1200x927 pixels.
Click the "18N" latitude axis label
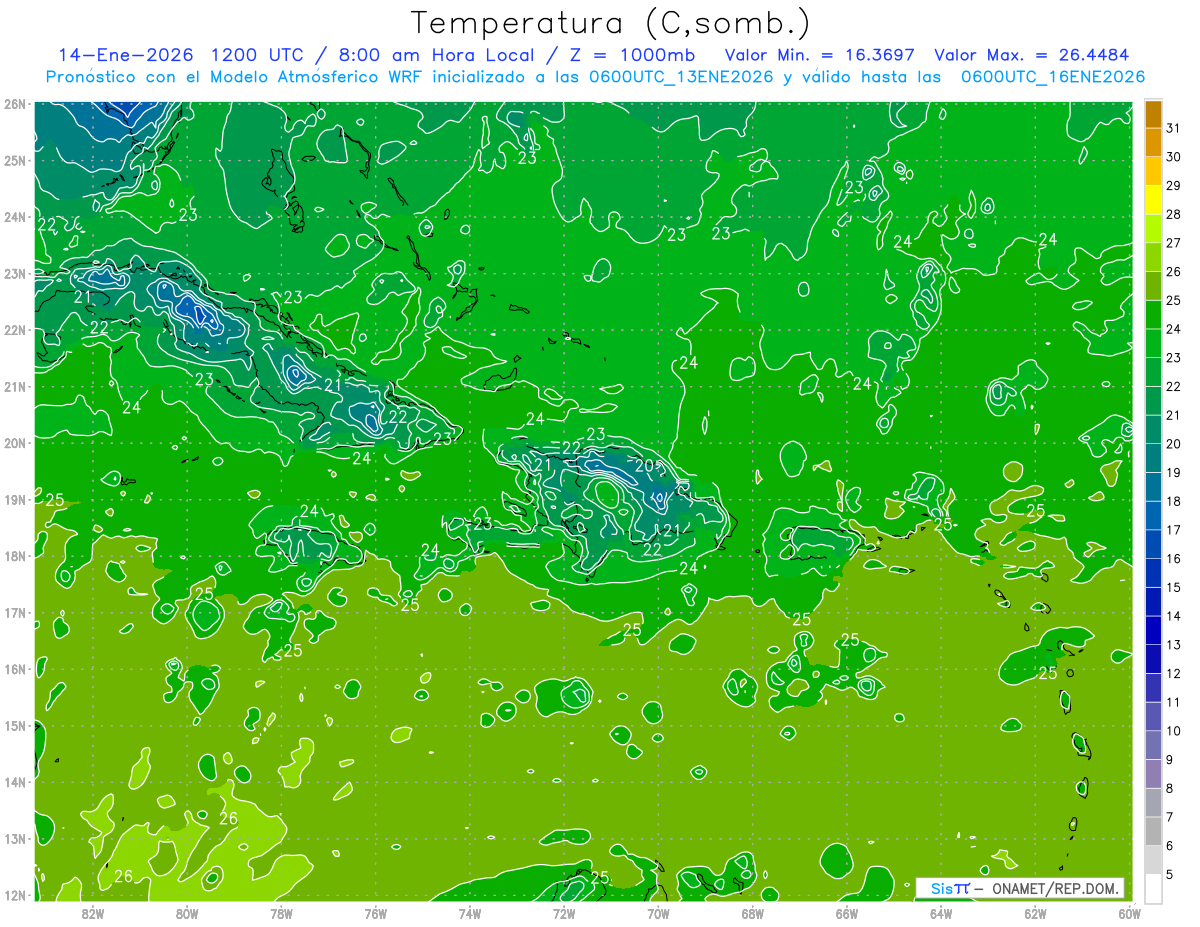coord(15,556)
